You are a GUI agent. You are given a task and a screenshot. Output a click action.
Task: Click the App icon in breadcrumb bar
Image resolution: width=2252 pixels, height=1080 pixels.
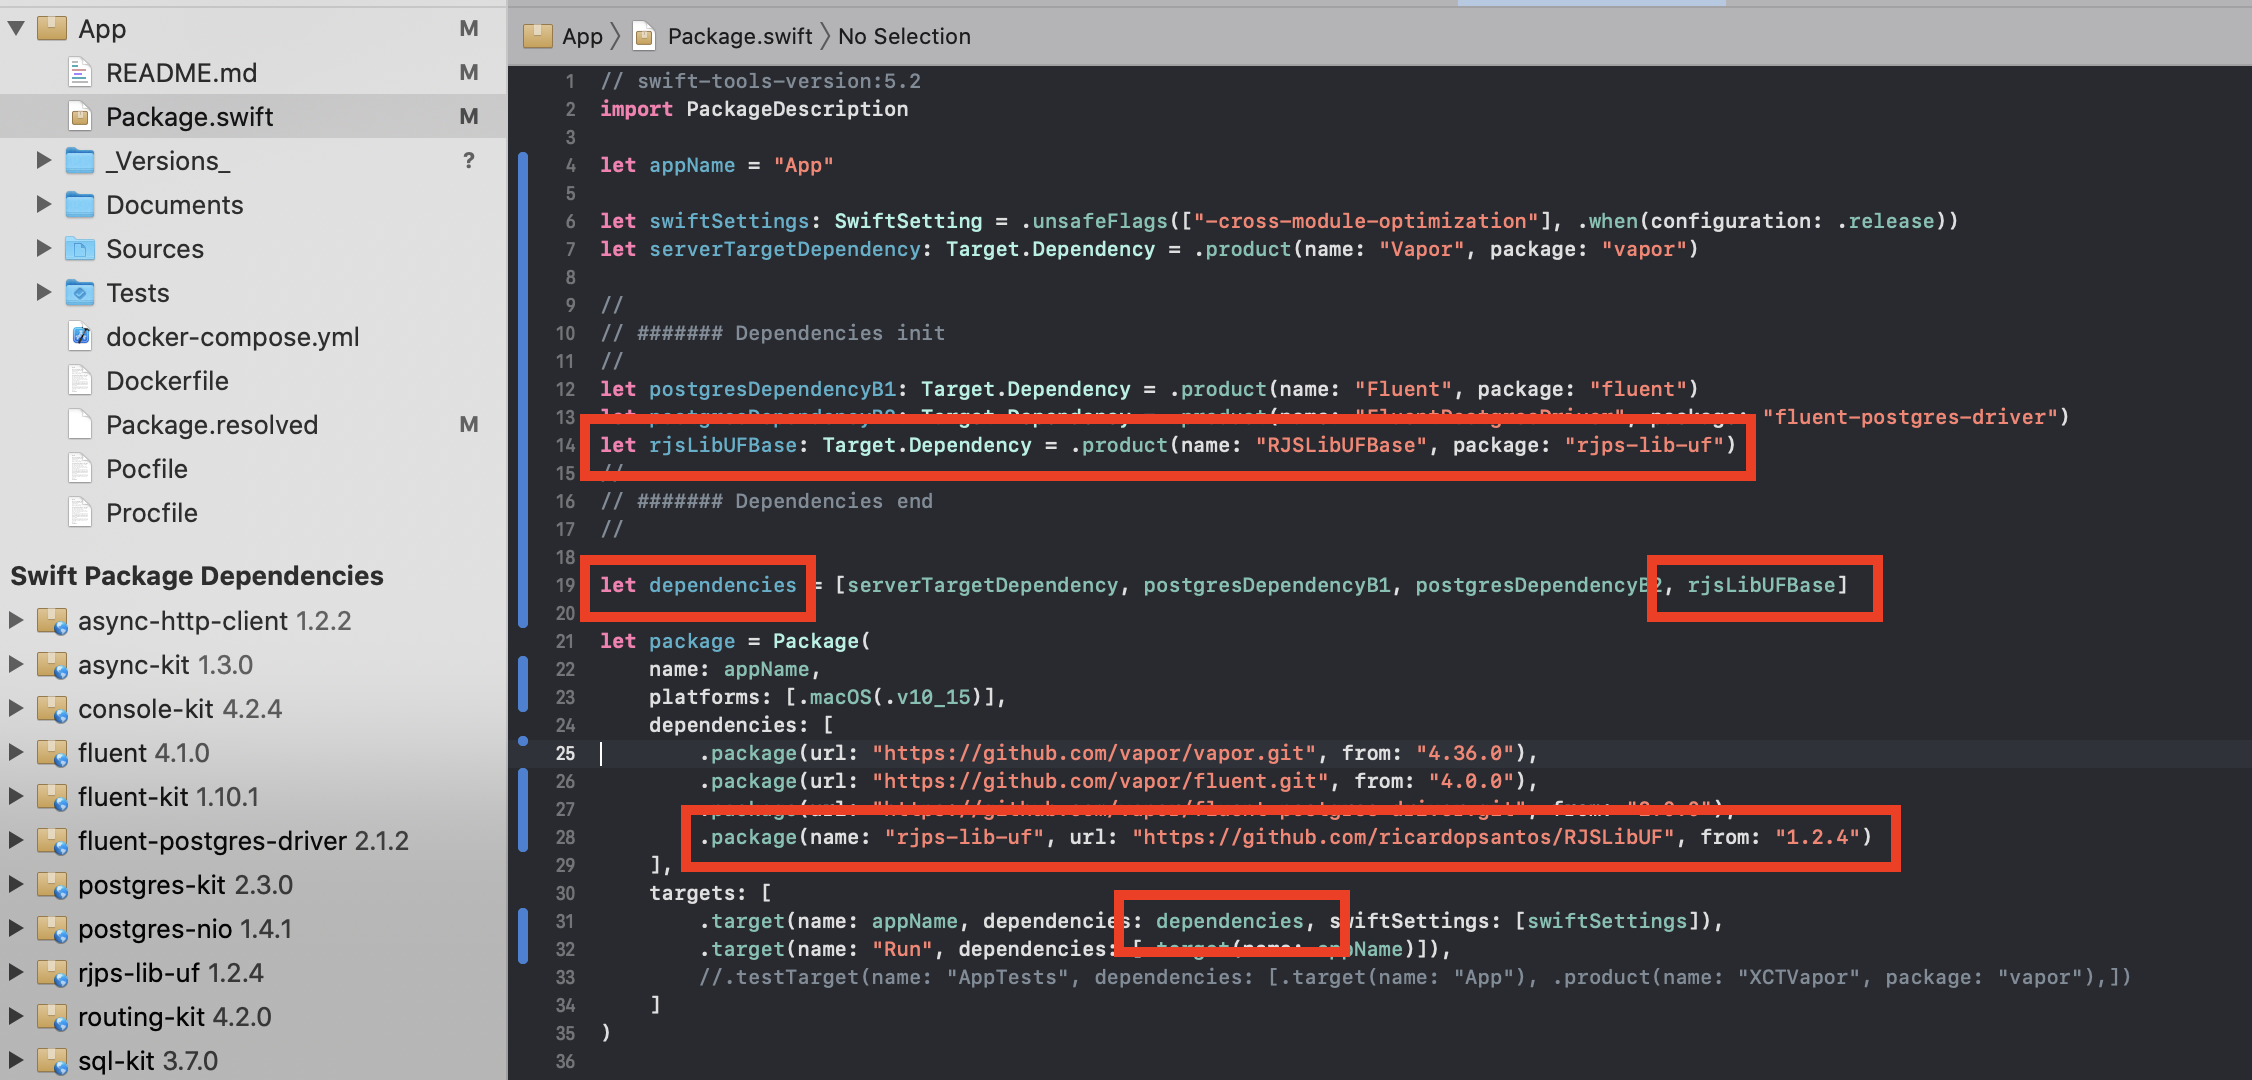click(538, 37)
